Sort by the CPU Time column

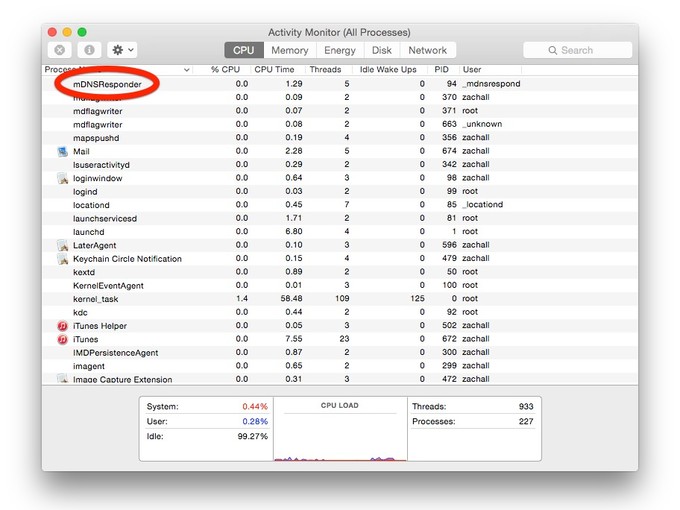tap(274, 69)
